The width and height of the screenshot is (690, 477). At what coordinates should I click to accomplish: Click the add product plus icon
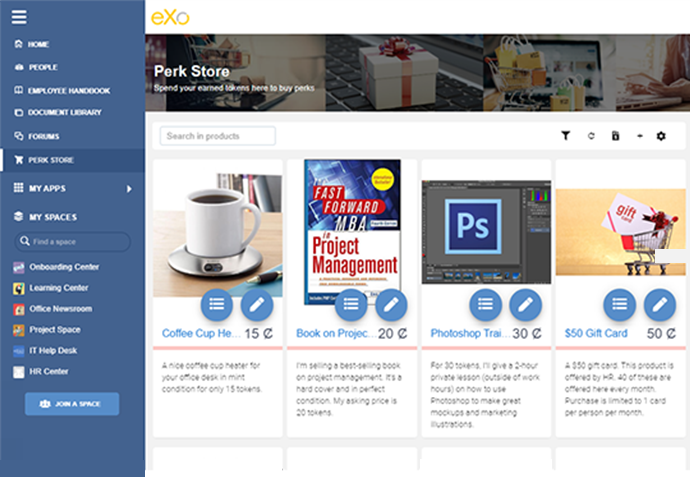640,136
